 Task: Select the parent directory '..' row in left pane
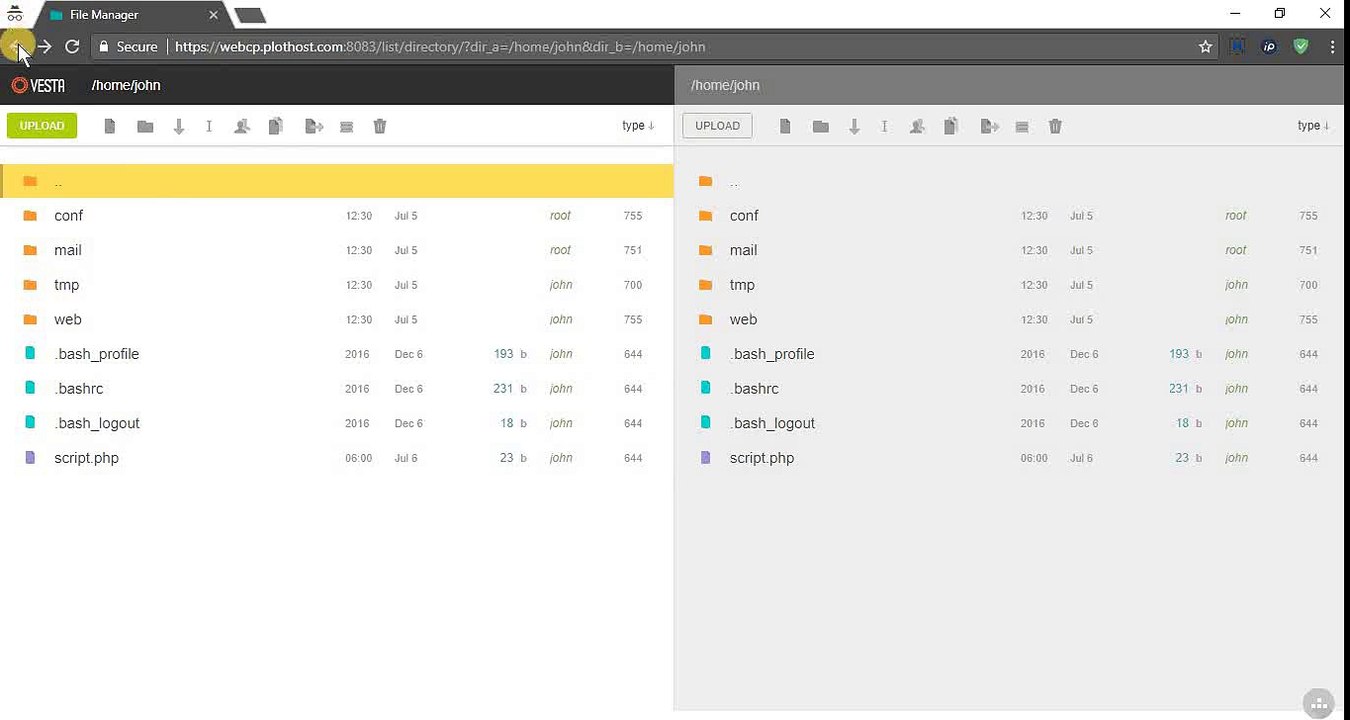click(336, 181)
